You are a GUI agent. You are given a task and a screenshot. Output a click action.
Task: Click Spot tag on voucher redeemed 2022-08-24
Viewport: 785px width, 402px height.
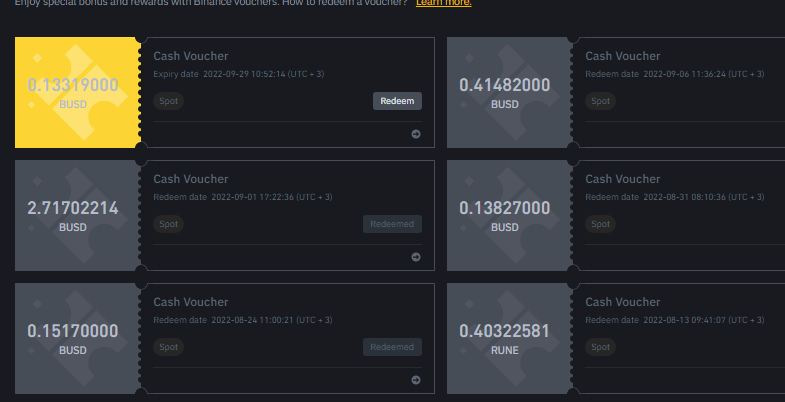point(169,347)
